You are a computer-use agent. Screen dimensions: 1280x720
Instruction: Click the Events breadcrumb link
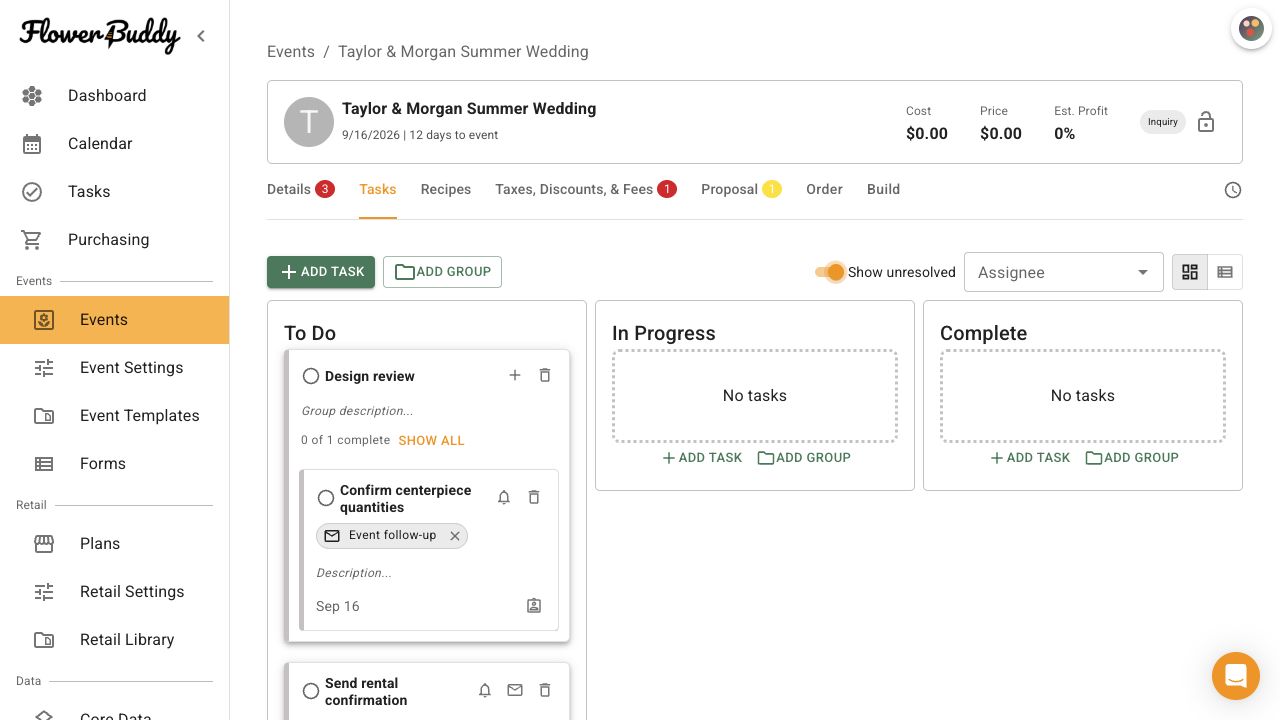291,52
